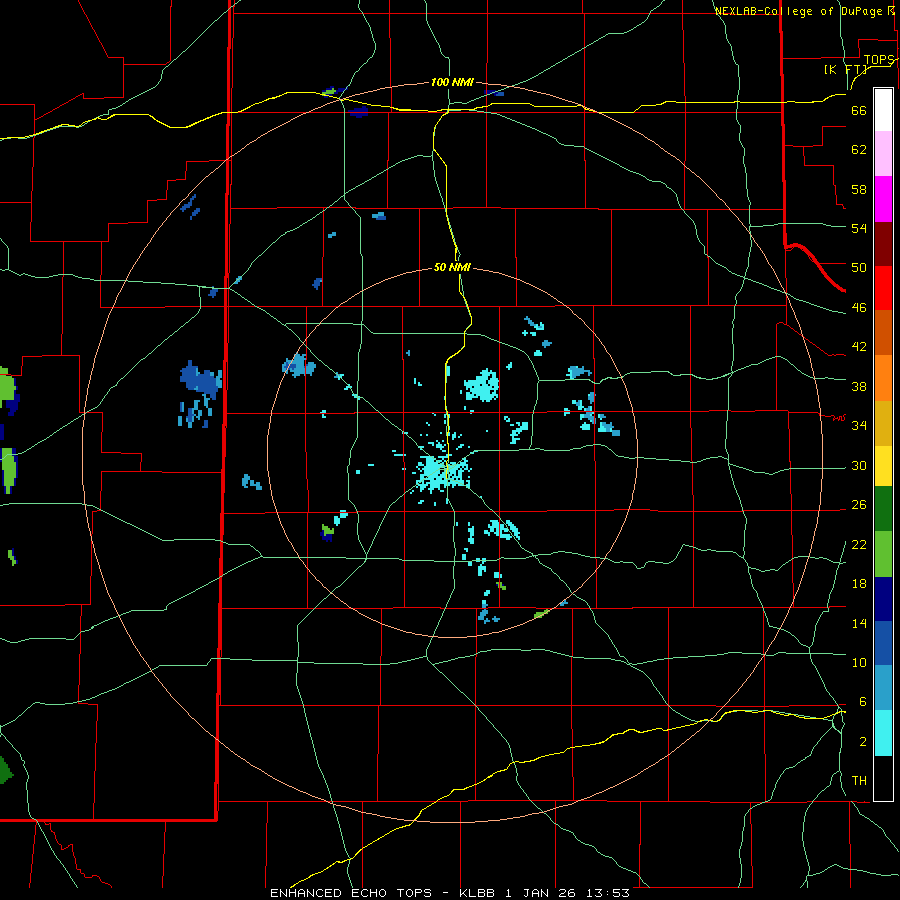Click the 'TH' threshold legend label
This screenshot has width=900, height=900.
pos(859,781)
